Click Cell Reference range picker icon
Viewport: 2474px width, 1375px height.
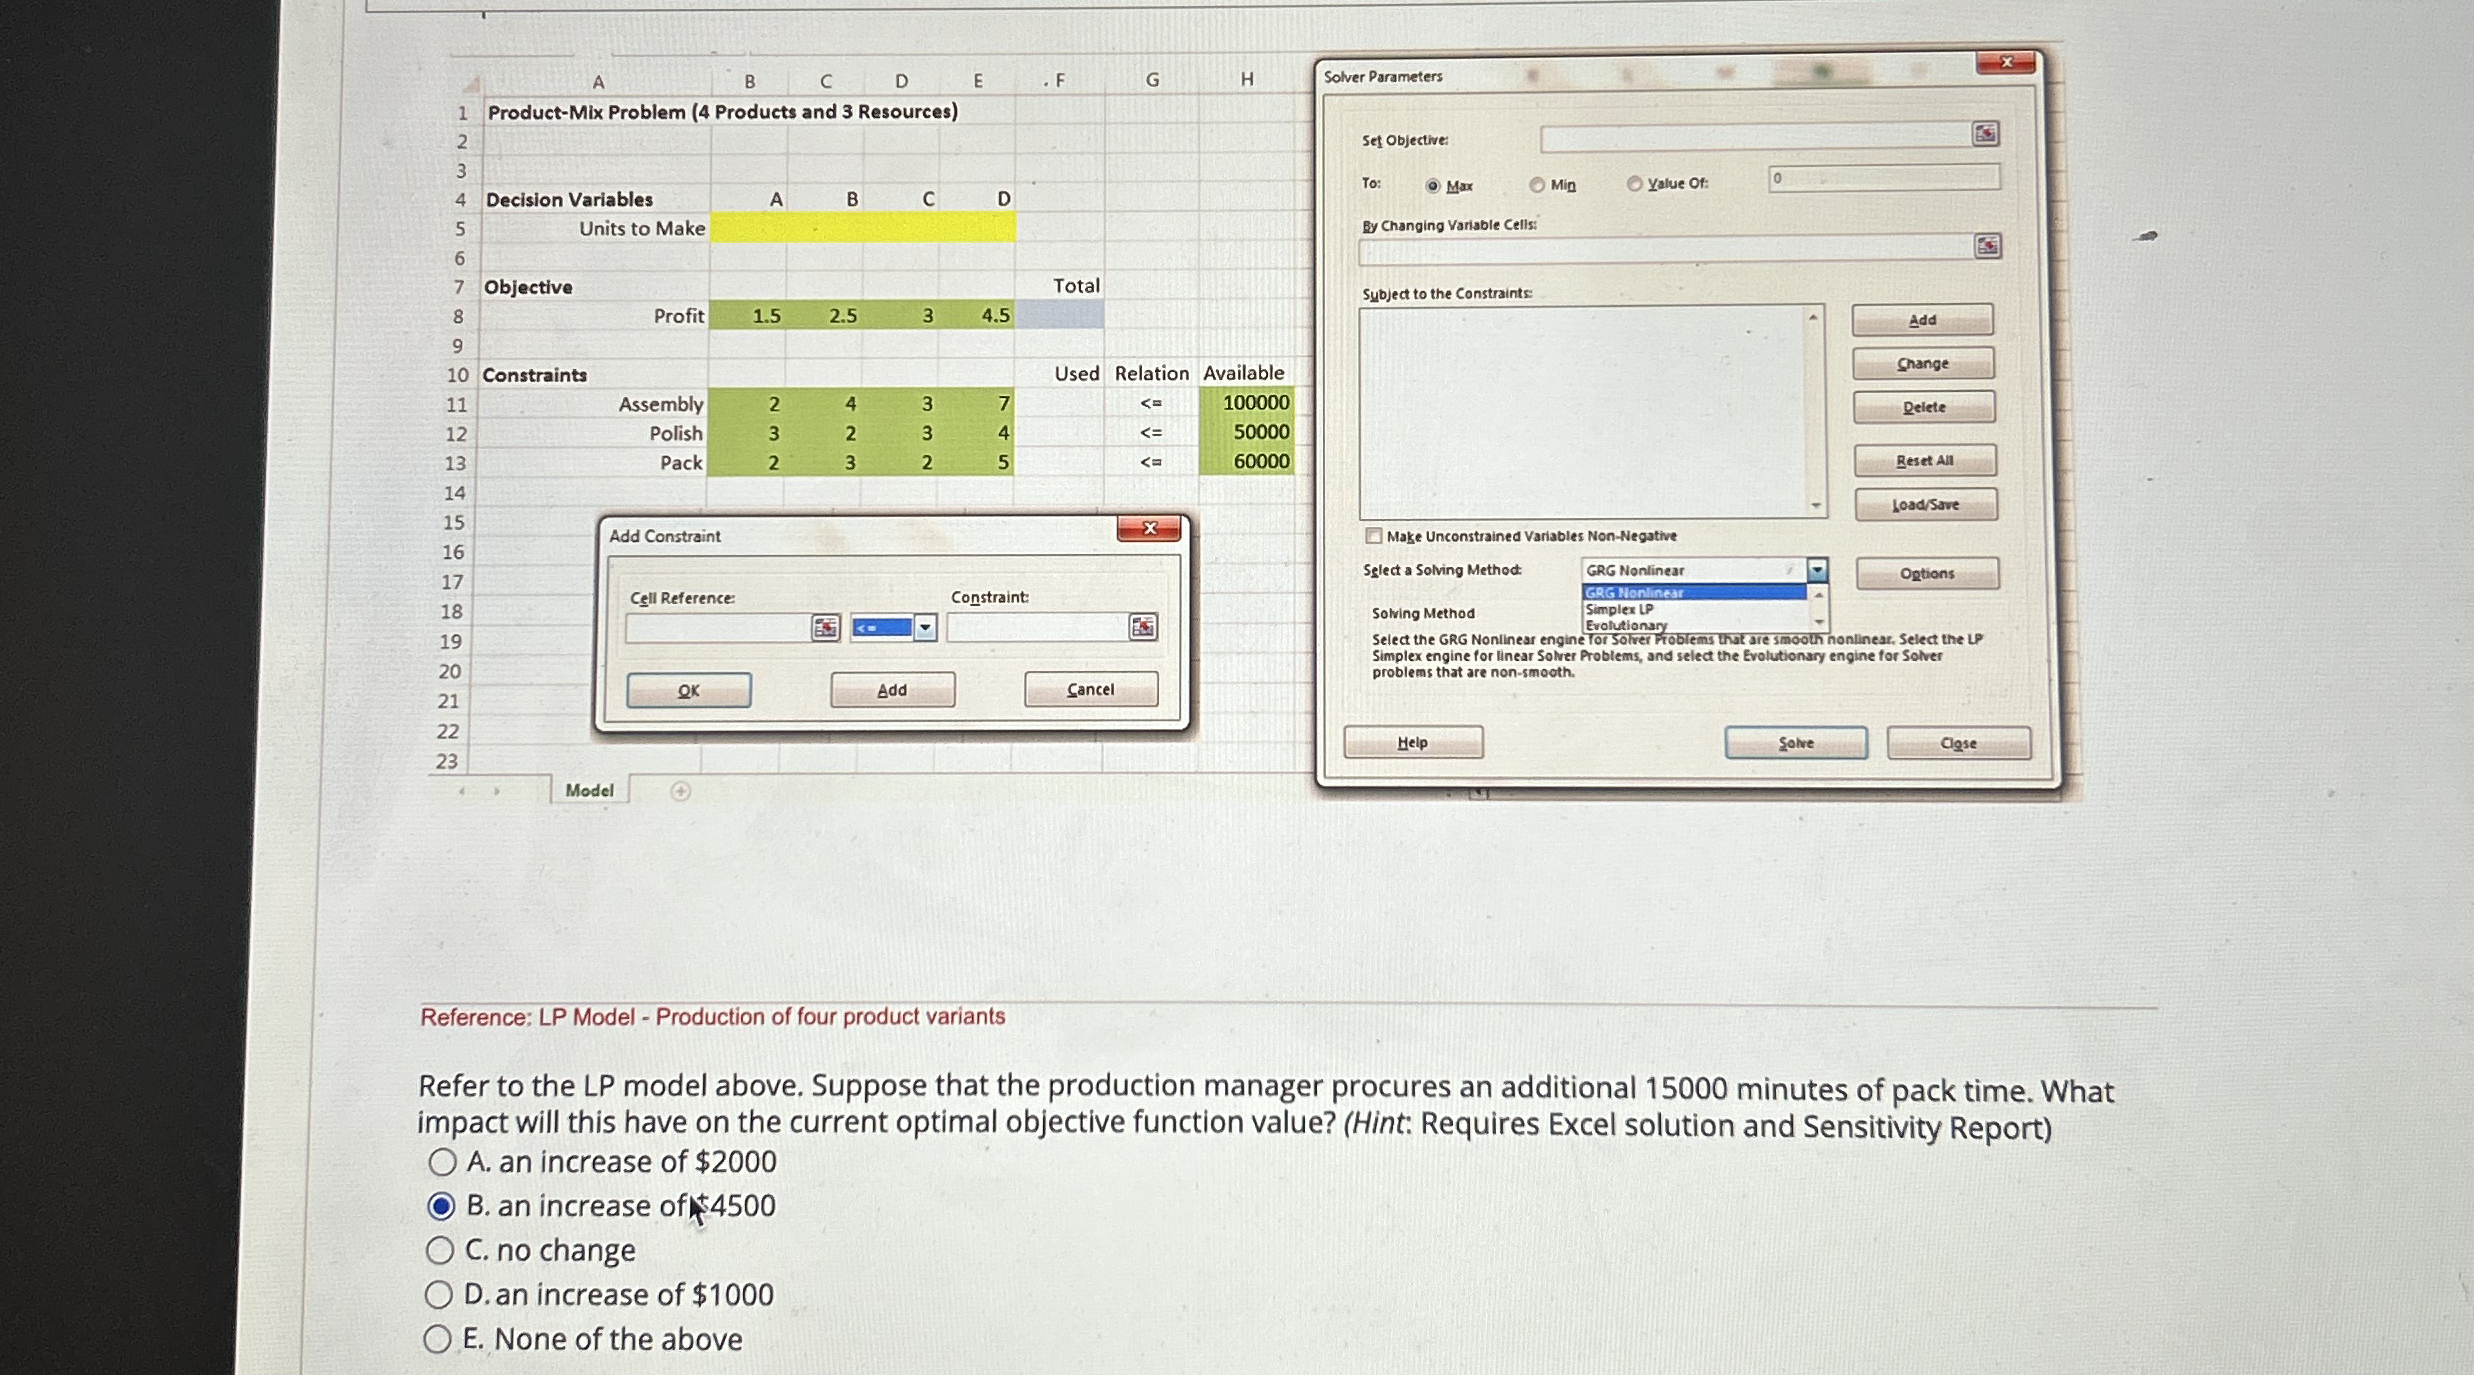825,628
